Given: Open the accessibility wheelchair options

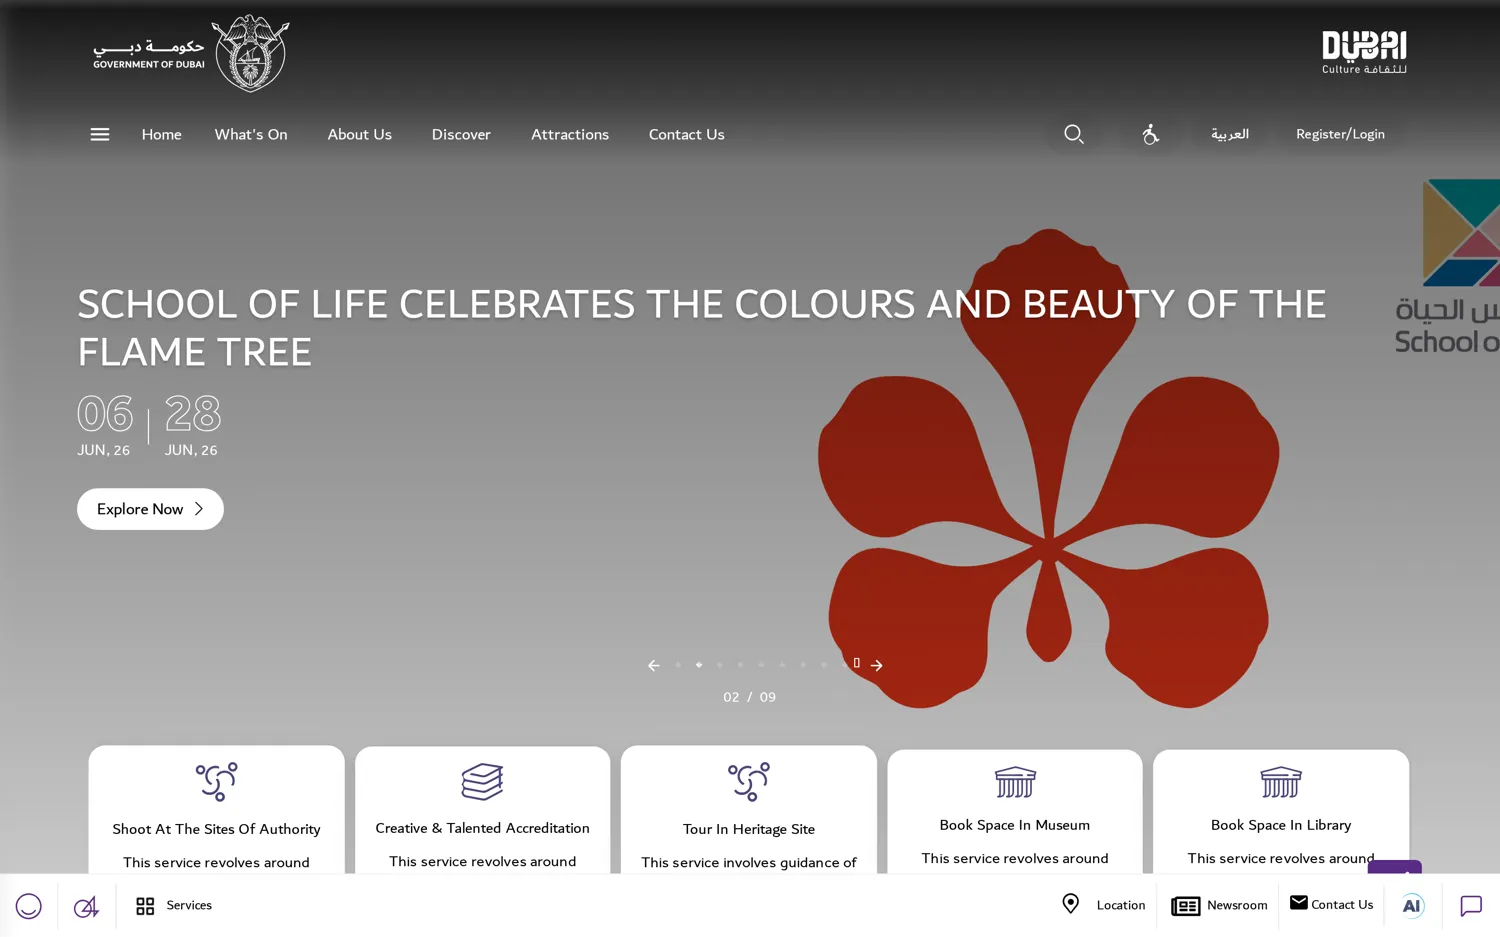Looking at the screenshot, I should tap(1151, 134).
